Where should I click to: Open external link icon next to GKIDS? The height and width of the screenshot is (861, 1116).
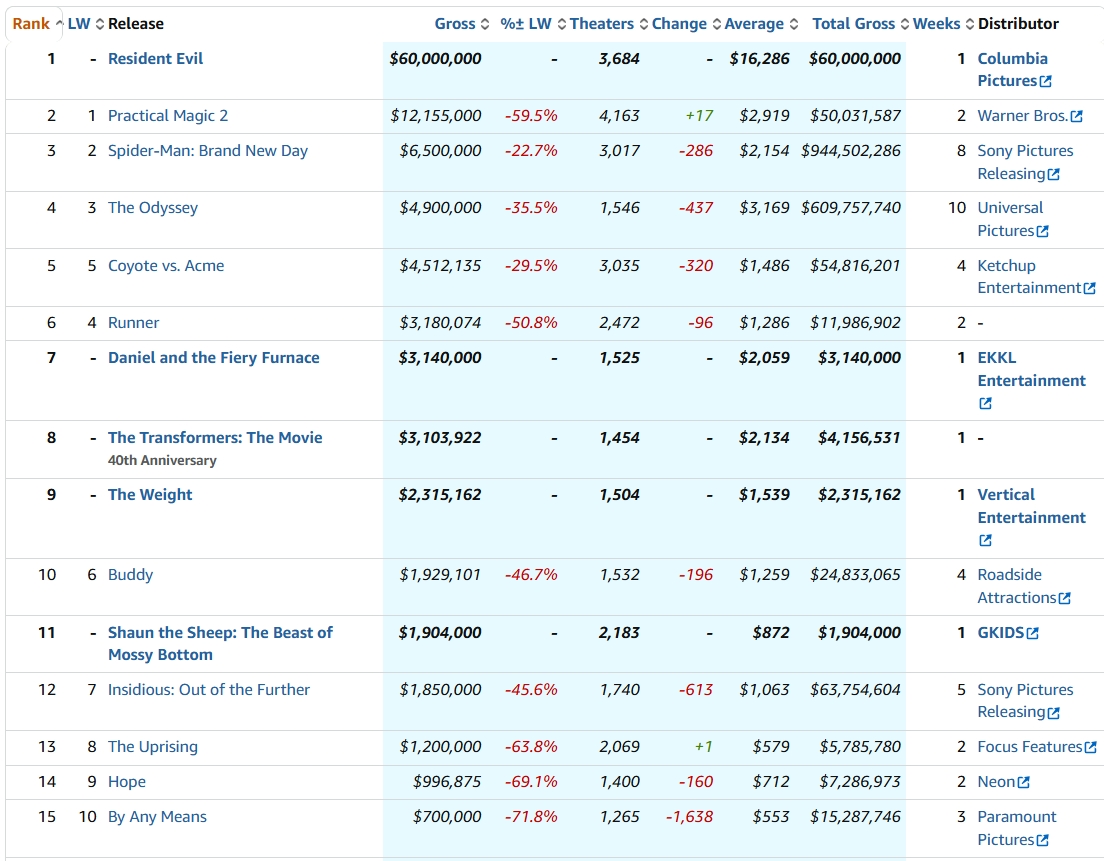1033,633
